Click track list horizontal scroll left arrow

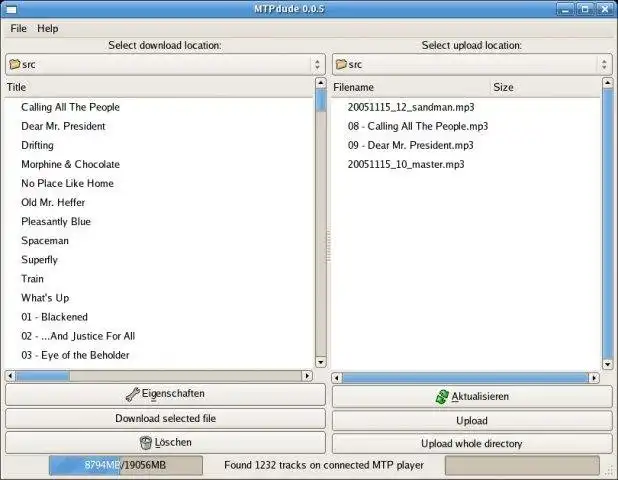[10, 376]
